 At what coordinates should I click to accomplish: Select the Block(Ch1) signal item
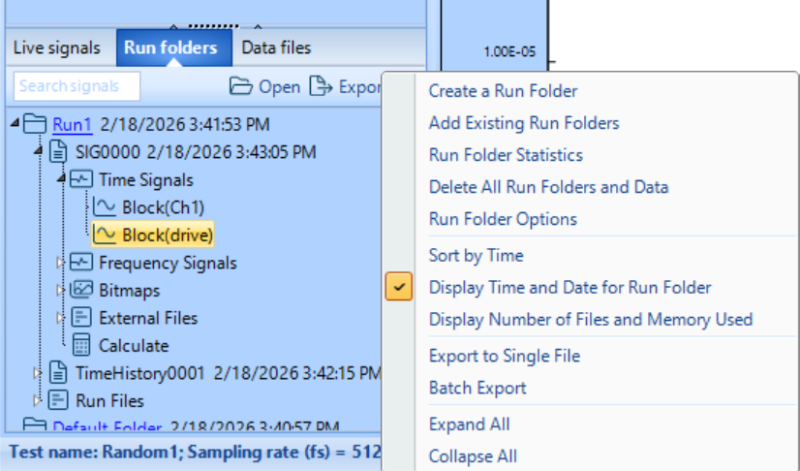[164, 208]
